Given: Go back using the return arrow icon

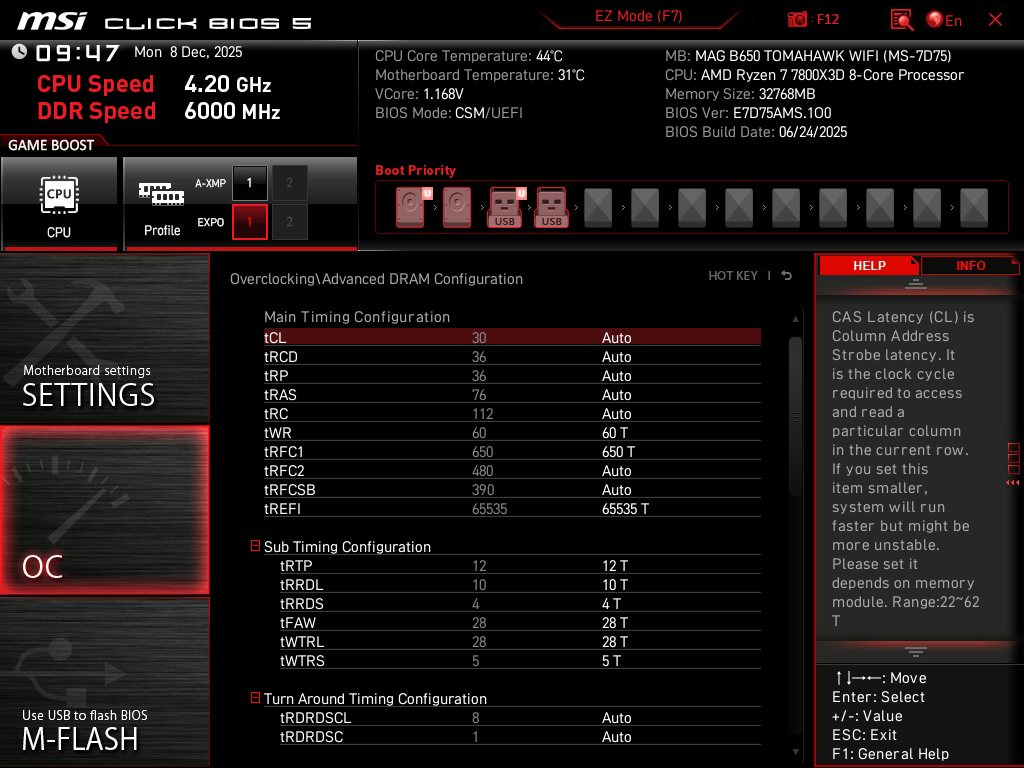Looking at the screenshot, I should click(787, 276).
